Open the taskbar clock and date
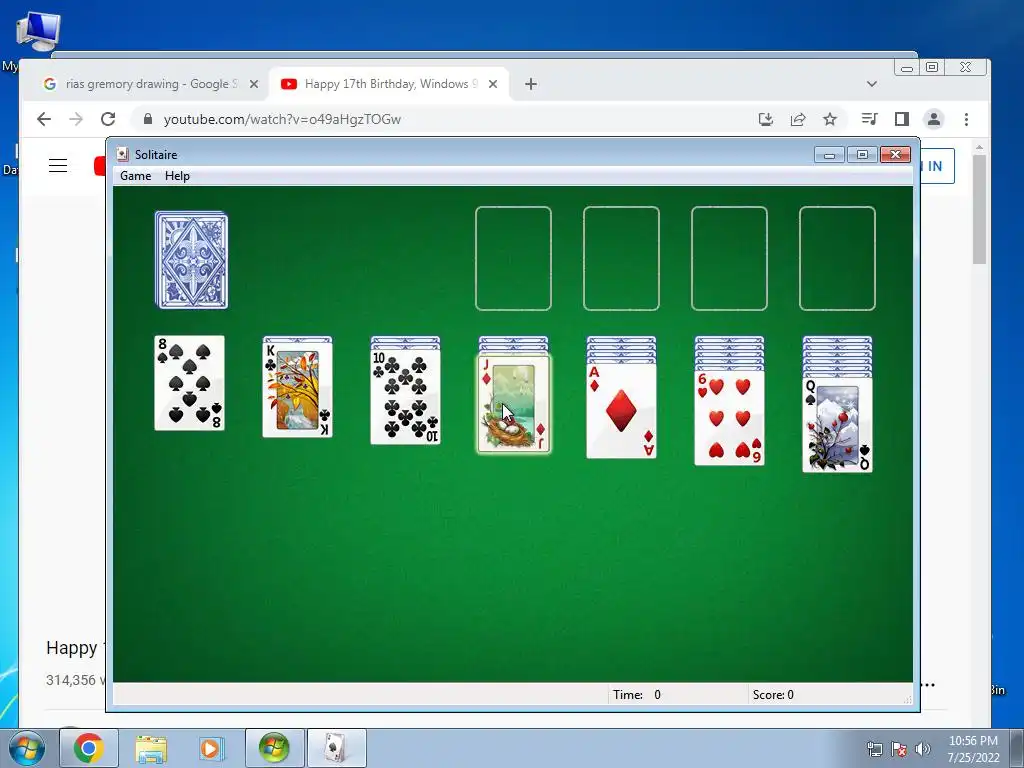The height and width of the screenshot is (768, 1024). [973, 749]
